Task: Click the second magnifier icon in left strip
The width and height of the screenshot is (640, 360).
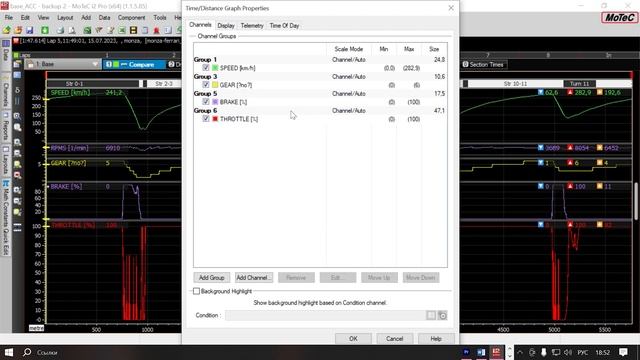Action: point(17,127)
